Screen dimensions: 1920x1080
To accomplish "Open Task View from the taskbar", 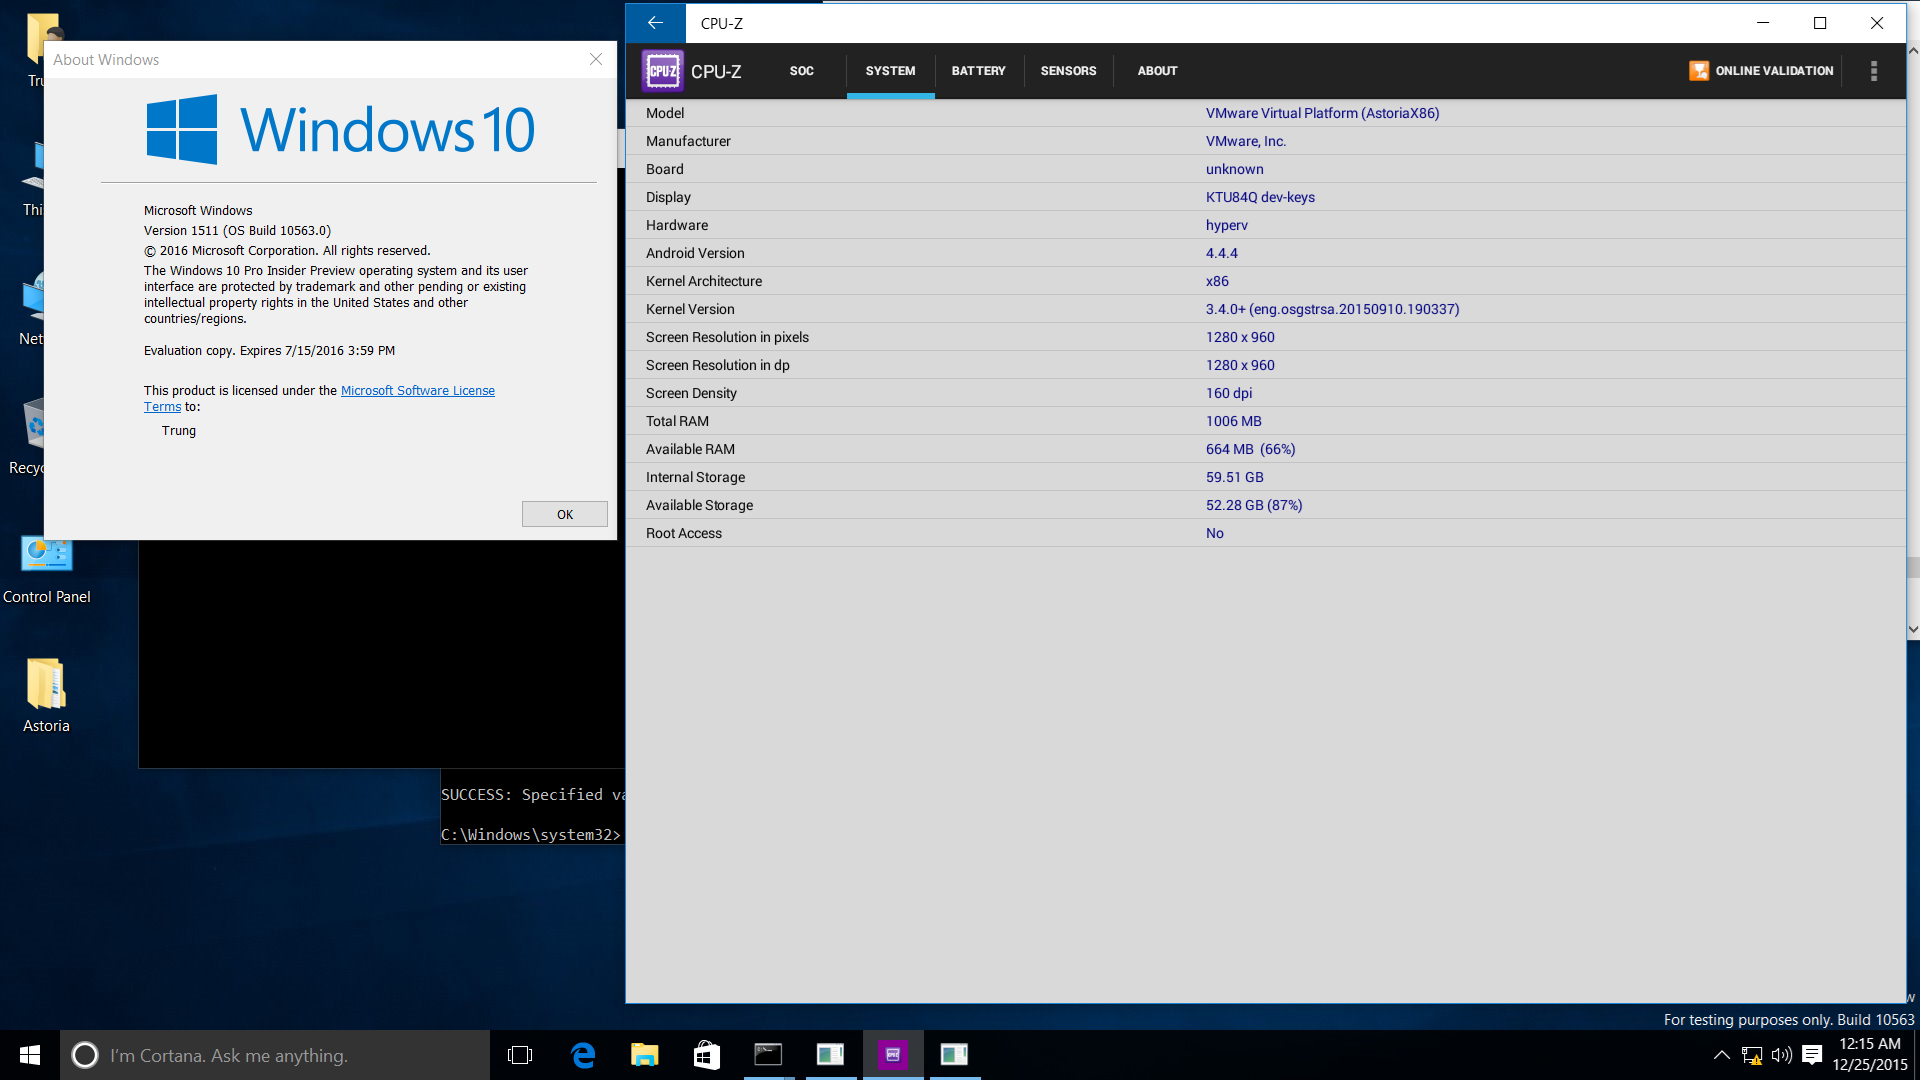I will pos(520,1055).
